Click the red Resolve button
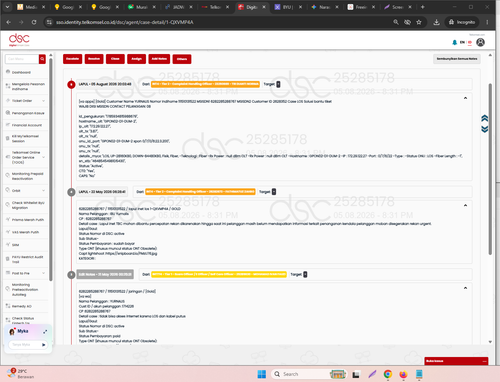The image size is (500, 382). tap(94, 59)
